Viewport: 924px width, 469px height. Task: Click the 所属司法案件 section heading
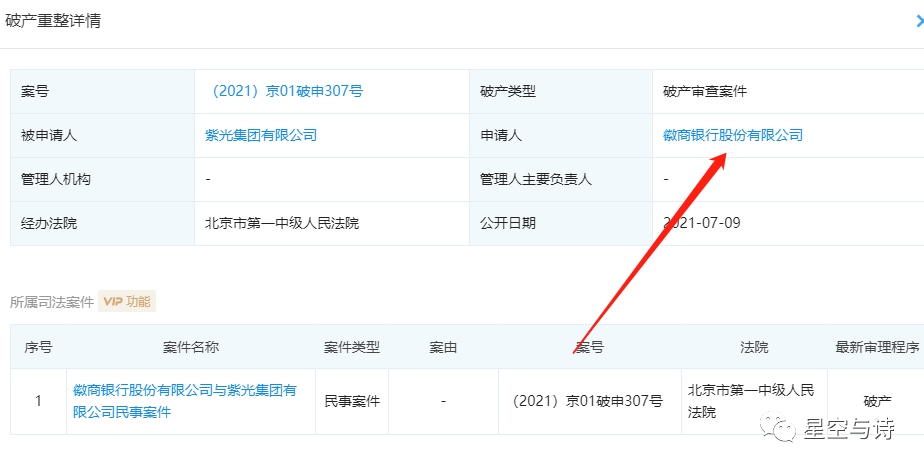coord(52,302)
